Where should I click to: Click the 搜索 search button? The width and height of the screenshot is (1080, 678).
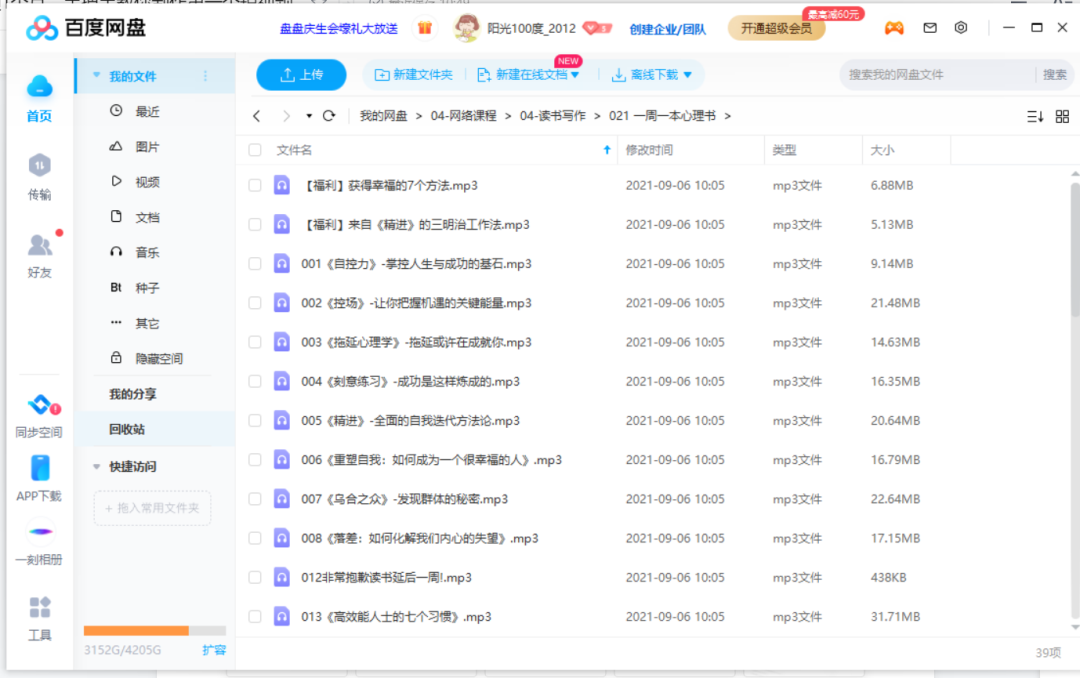1055,74
